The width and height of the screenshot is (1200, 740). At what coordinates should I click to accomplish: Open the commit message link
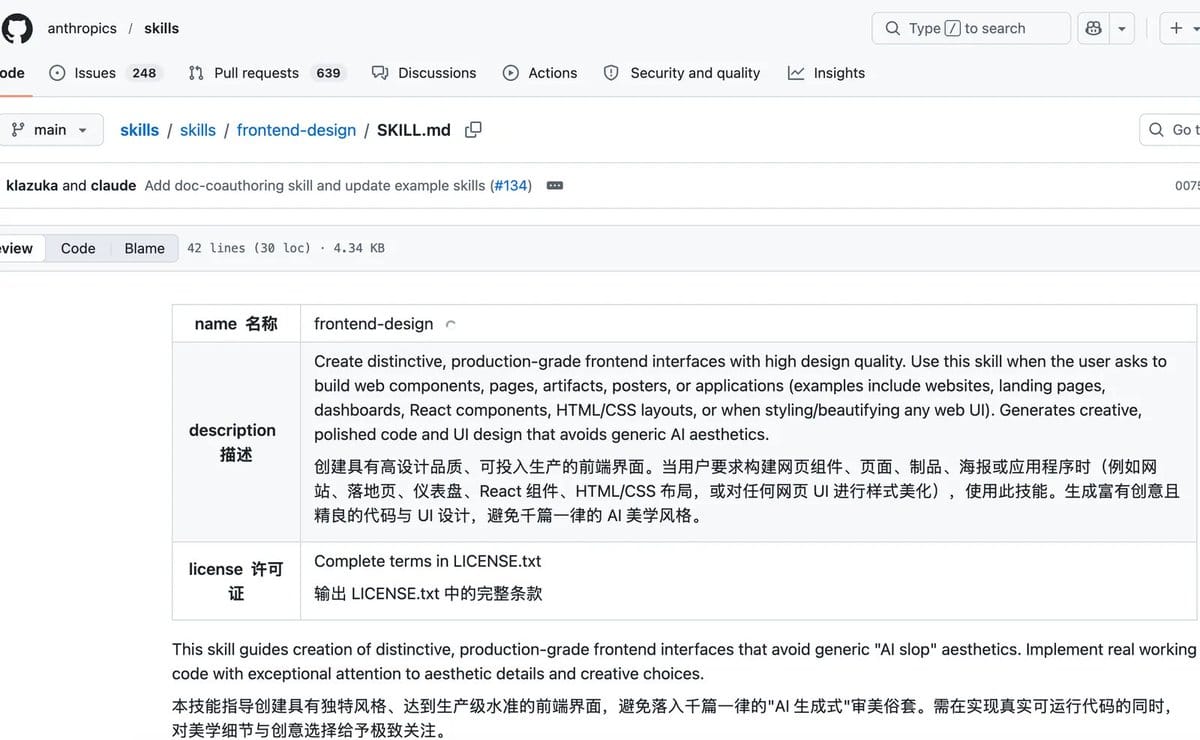click(x=315, y=185)
